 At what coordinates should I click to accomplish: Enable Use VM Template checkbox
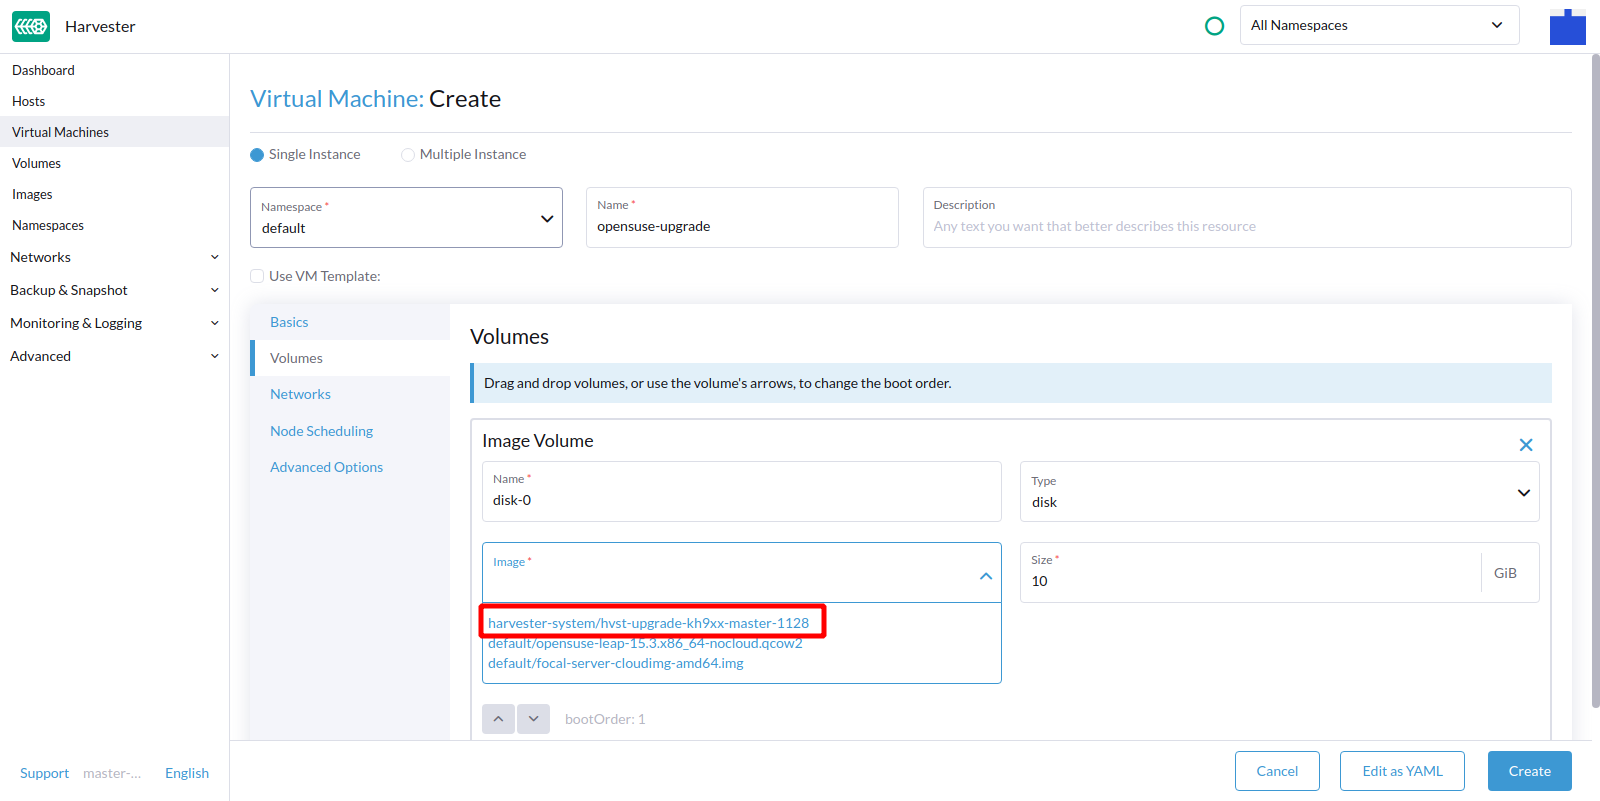coord(257,276)
